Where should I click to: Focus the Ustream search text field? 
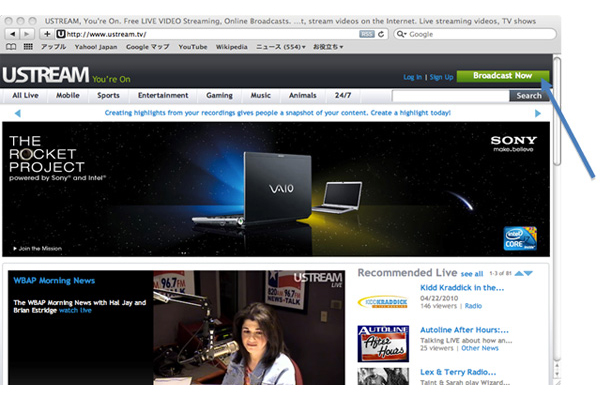coord(451,96)
